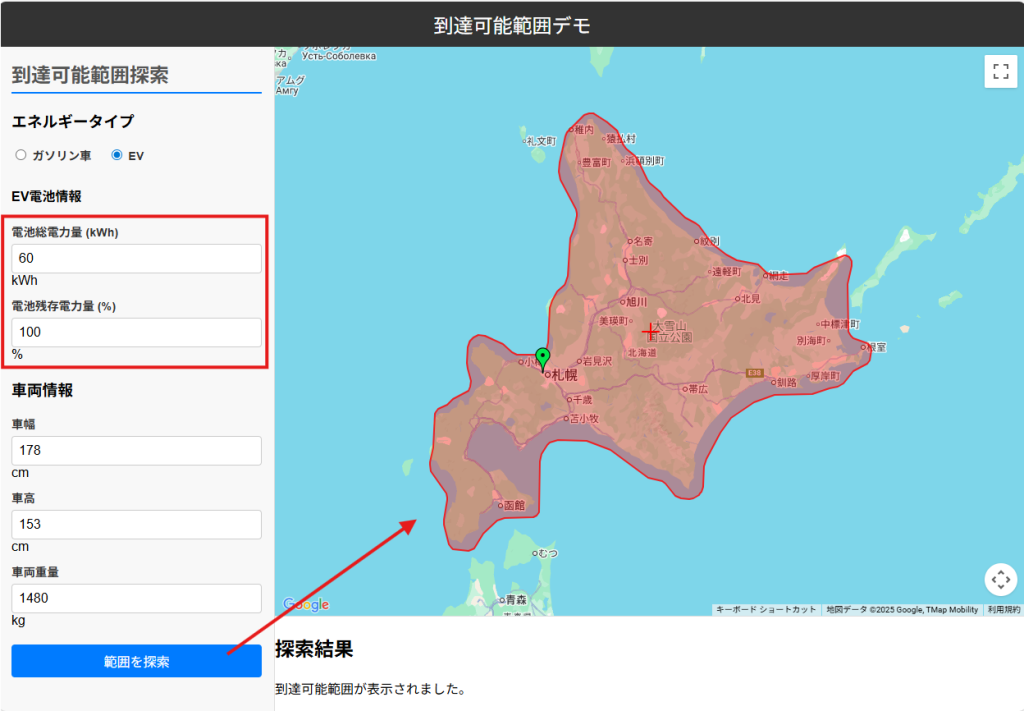The image size is (1024, 711).
Task: Click the 士別 city label on the map
Action: [x=638, y=260]
